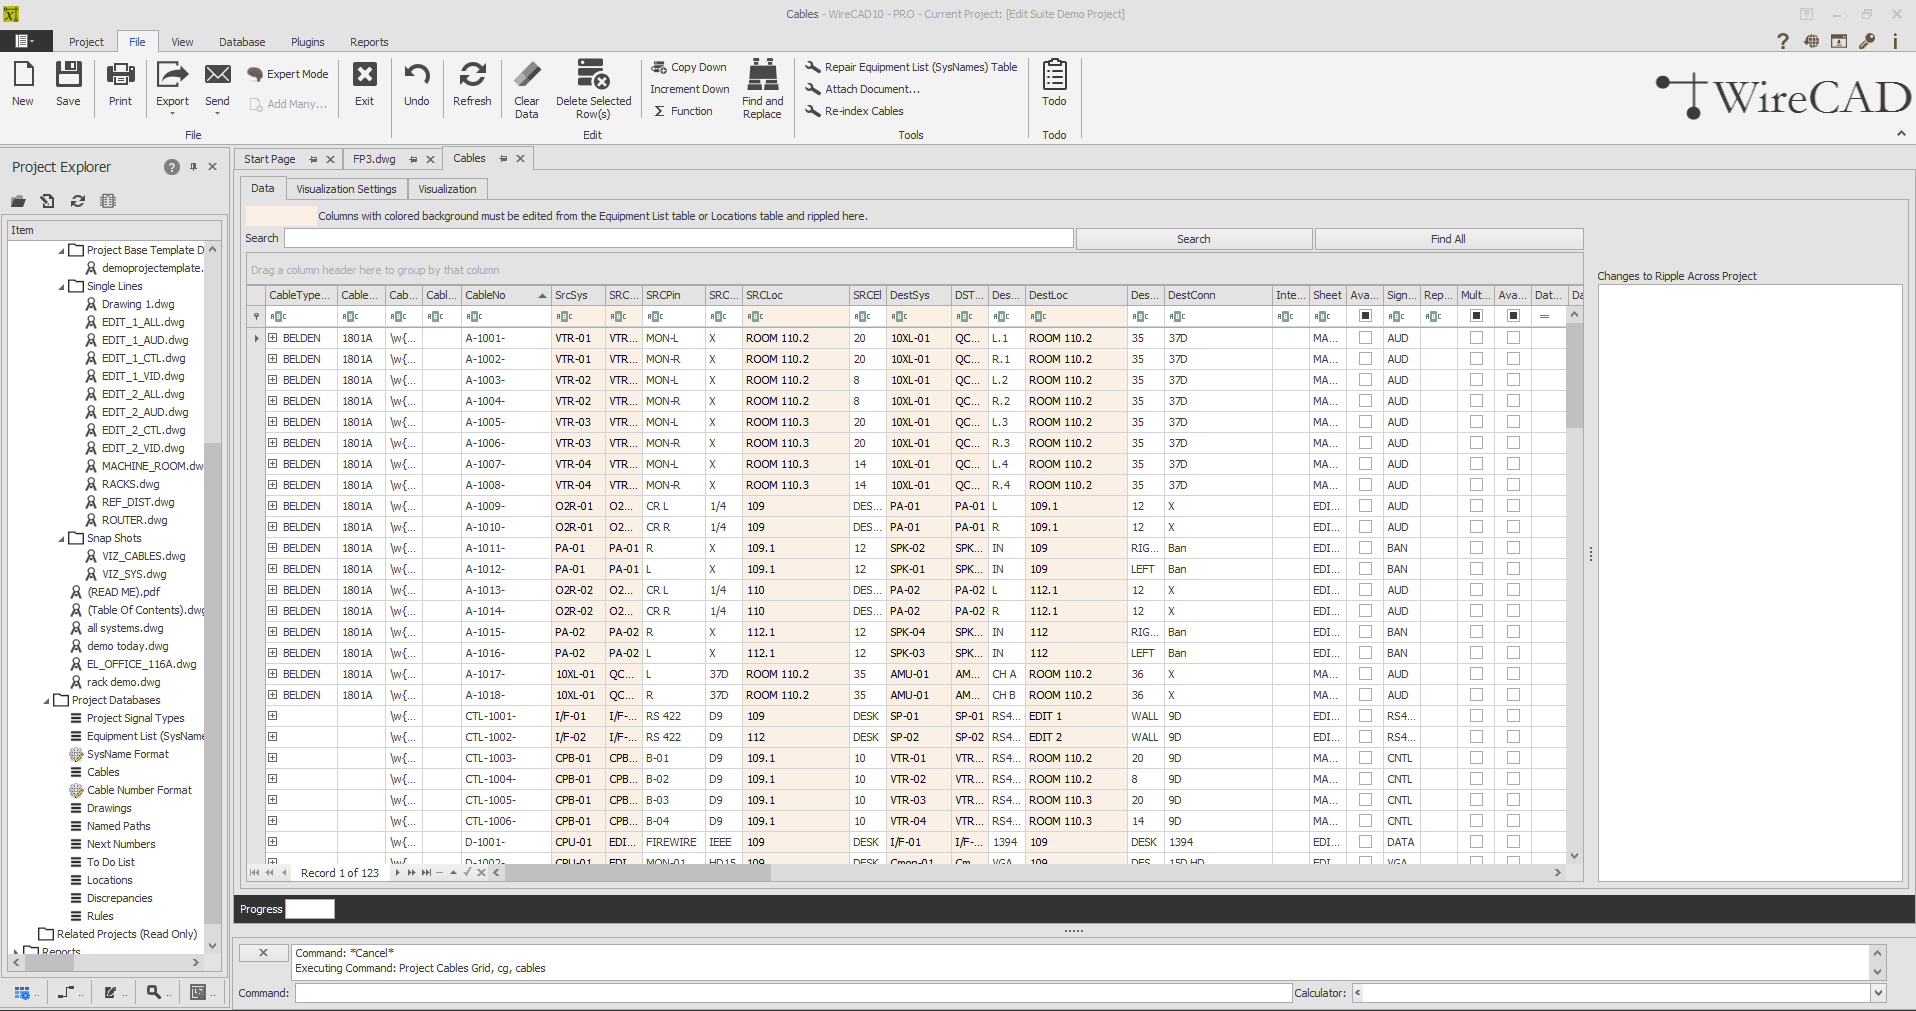The image size is (1916, 1011).
Task: Open the Database ribbon tab
Action: point(242,42)
